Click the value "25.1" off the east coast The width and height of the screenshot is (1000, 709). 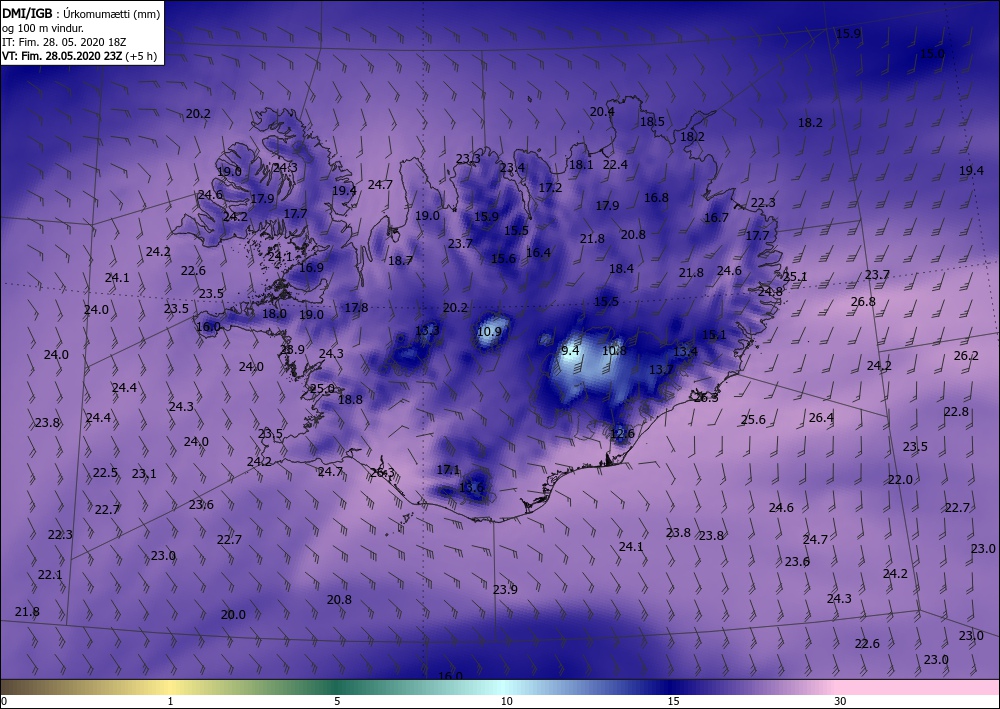pyautogui.click(x=795, y=277)
